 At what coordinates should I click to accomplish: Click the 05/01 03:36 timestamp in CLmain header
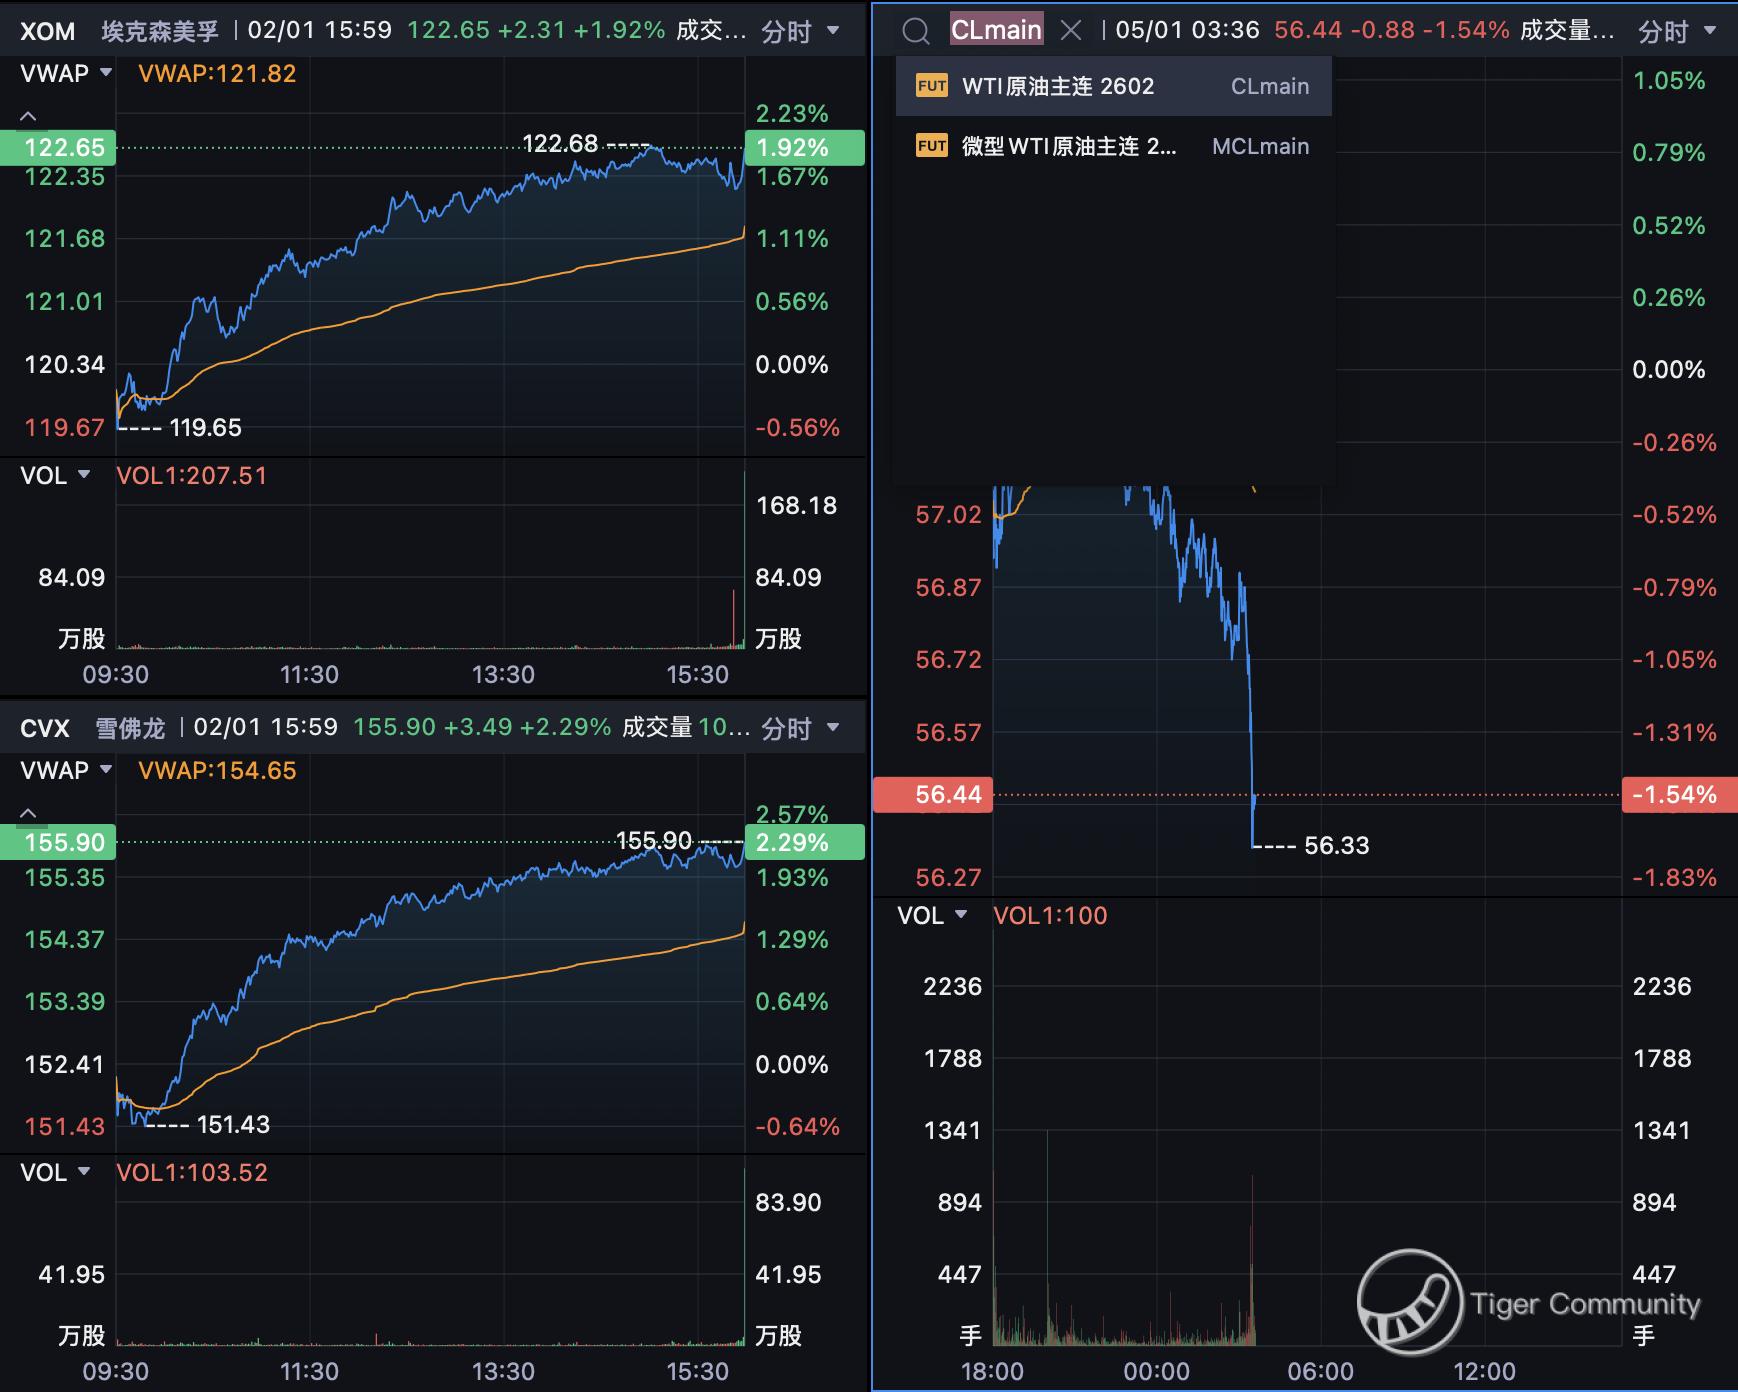click(1187, 30)
